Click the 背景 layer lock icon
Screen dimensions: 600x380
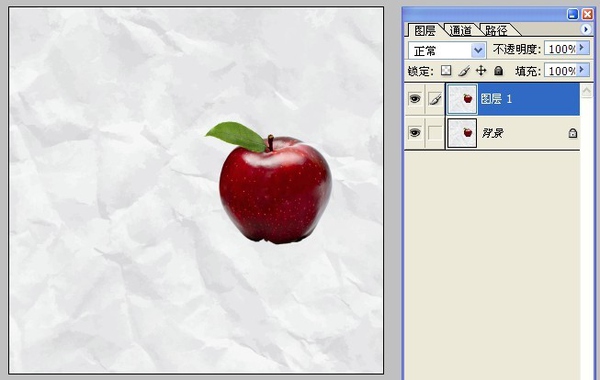click(x=572, y=133)
